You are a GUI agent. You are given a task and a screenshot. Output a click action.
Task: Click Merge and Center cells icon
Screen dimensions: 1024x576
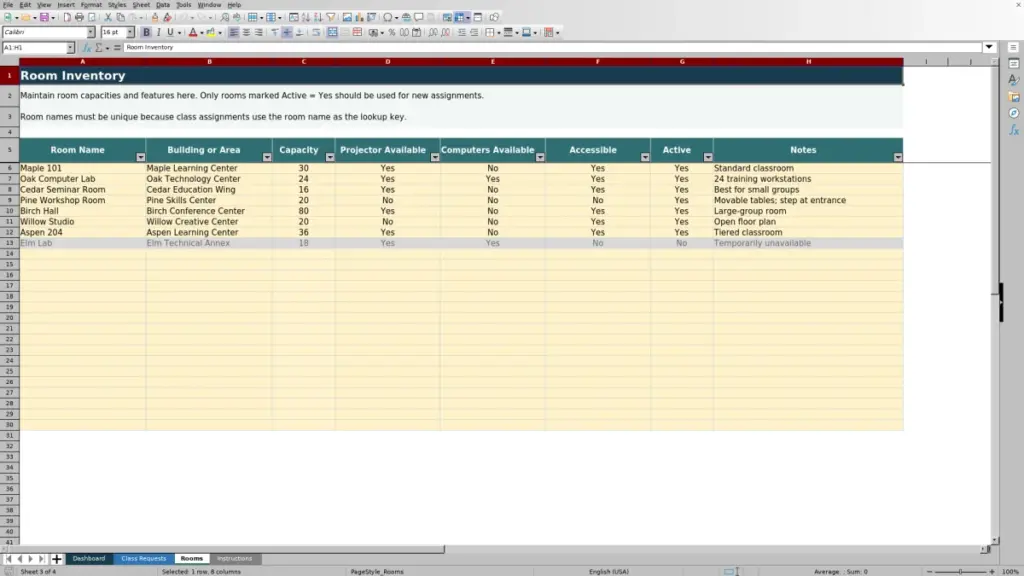(x=332, y=32)
